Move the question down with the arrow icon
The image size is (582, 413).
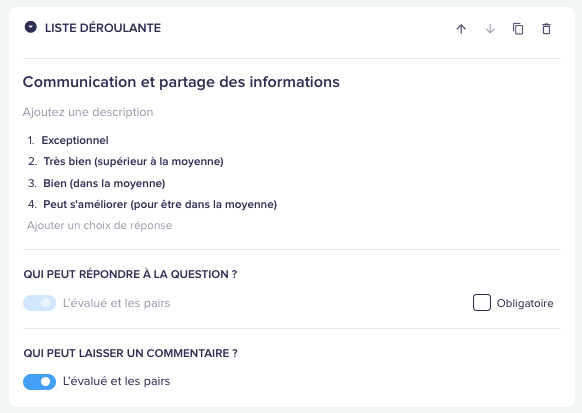coord(490,29)
